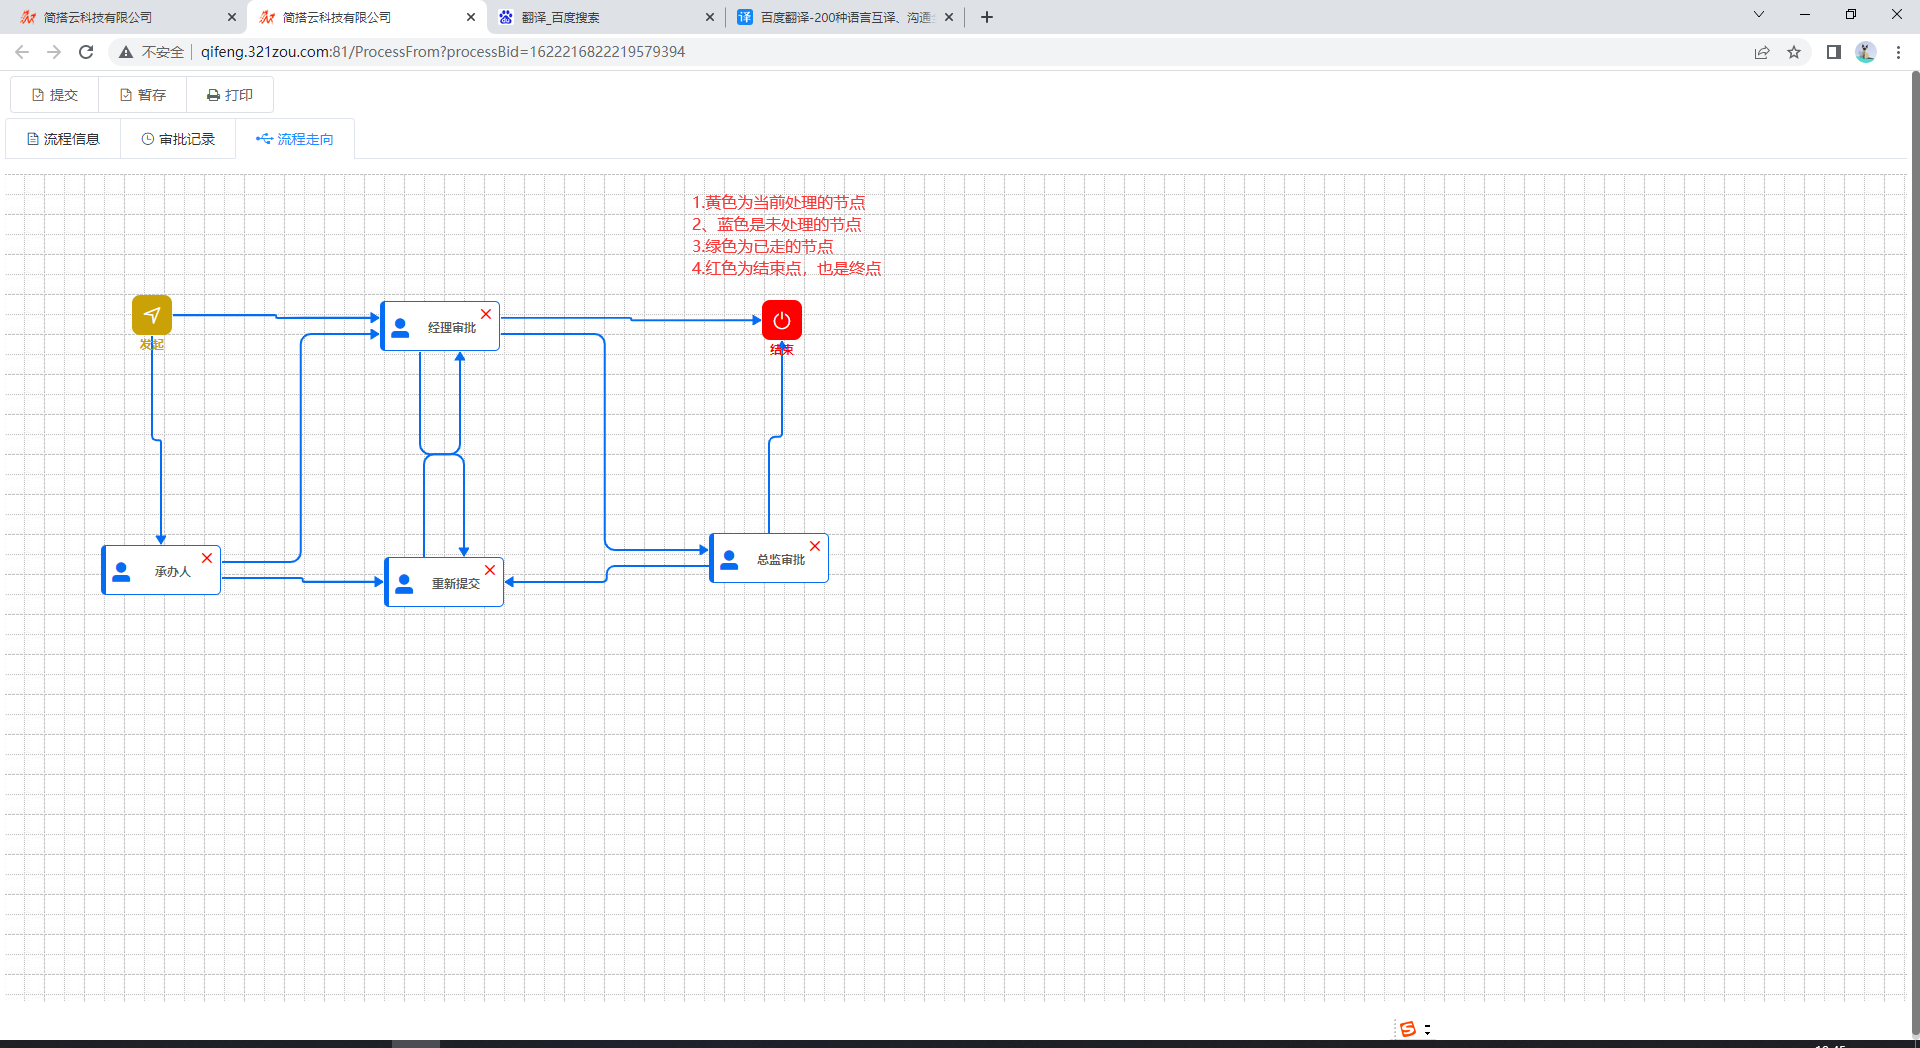The image size is (1920, 1048).
Task: Close the active 简搭云科技有限公司 tab
Action: 471,17
